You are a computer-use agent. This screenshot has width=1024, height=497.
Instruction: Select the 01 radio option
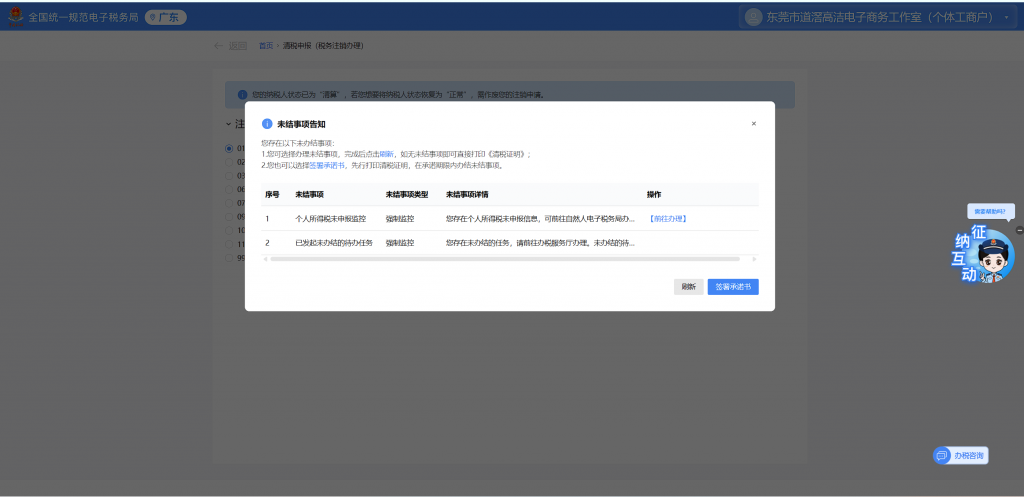point(229,149)
